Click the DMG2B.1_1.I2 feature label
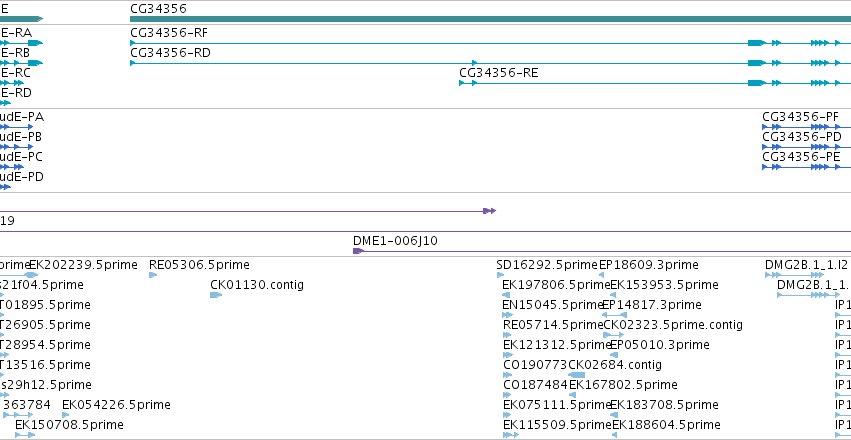This screenshot has width=851, height=440. pos(806,265)
